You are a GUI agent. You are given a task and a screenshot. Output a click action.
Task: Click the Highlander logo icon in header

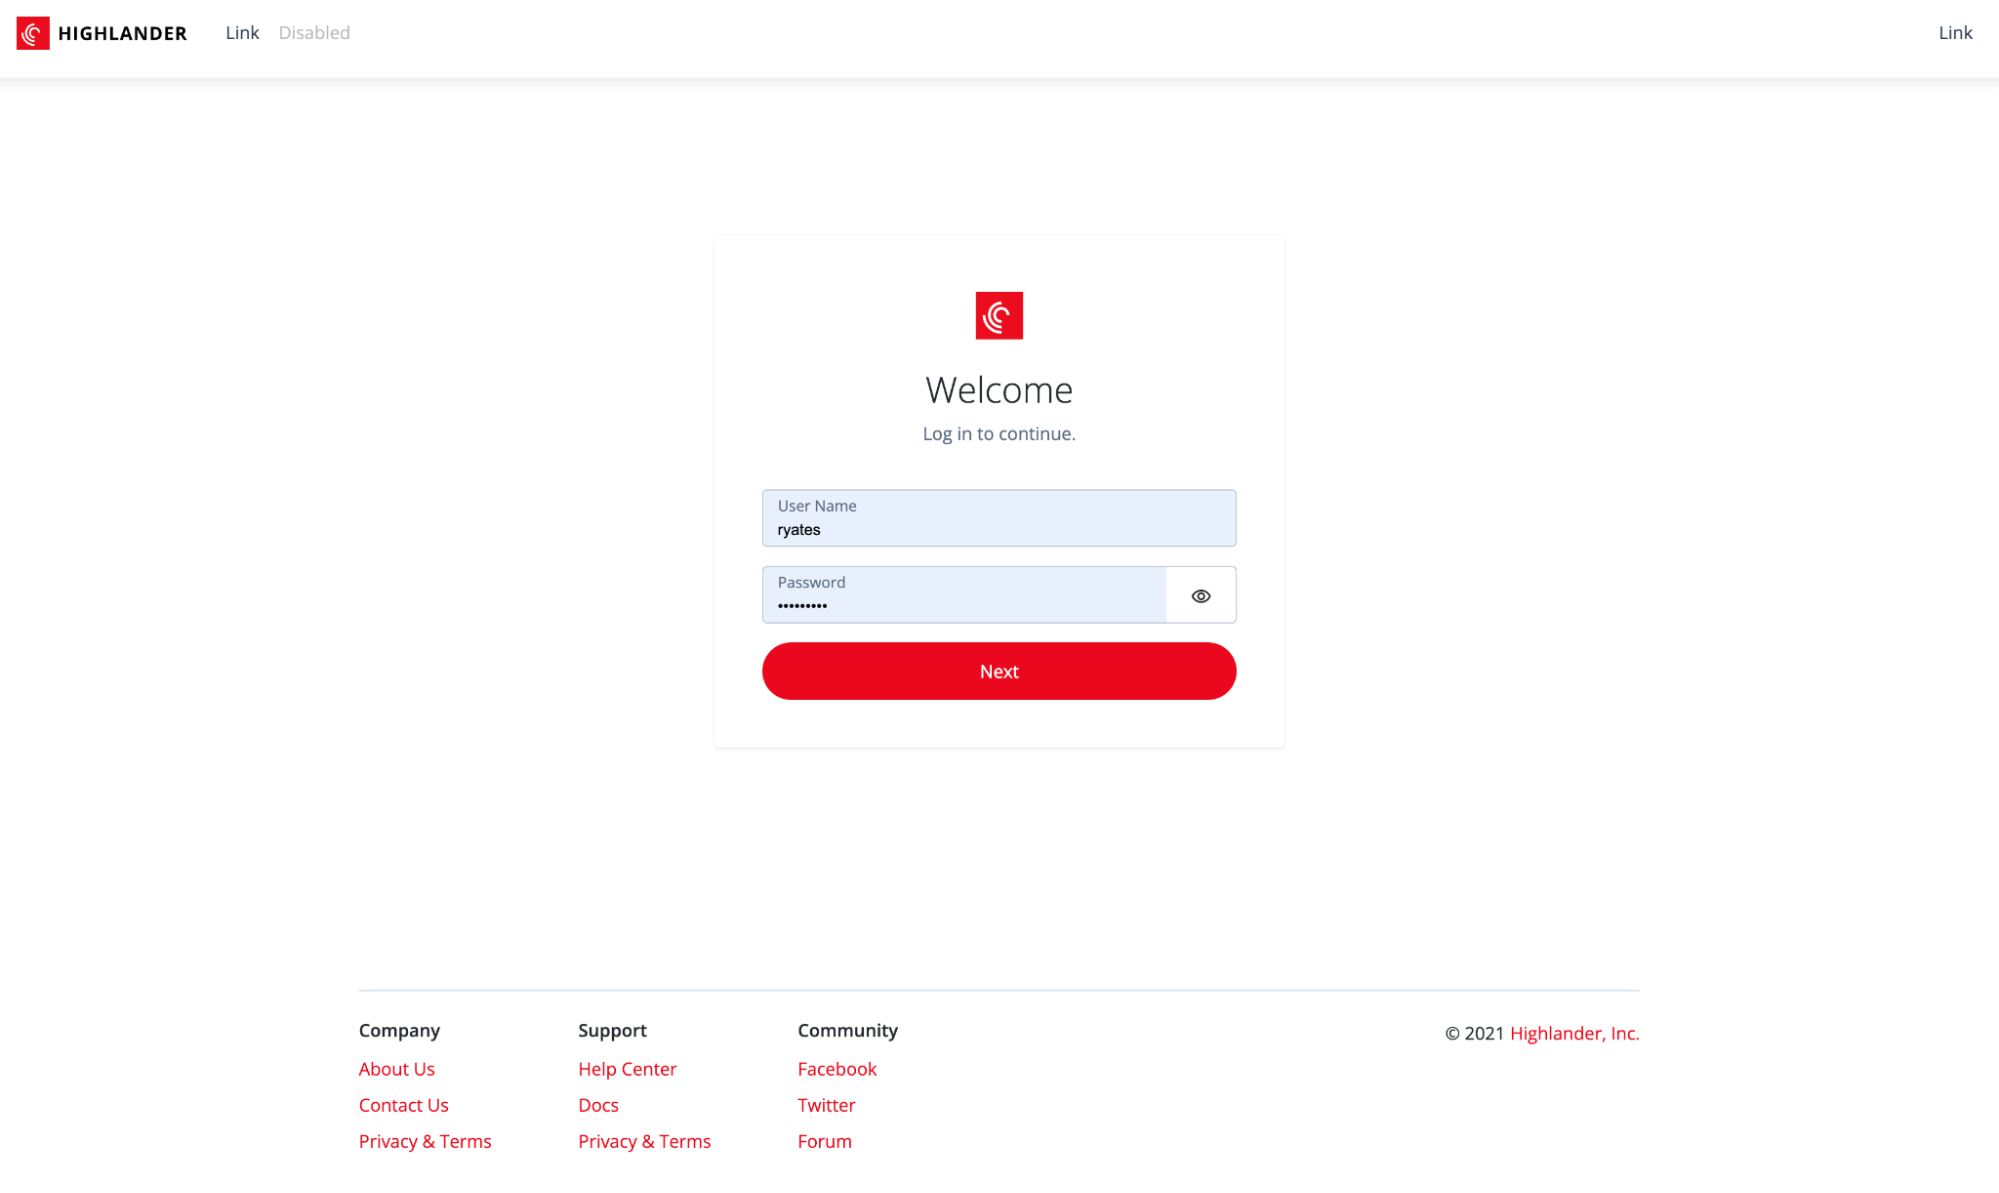pos(33,33)
